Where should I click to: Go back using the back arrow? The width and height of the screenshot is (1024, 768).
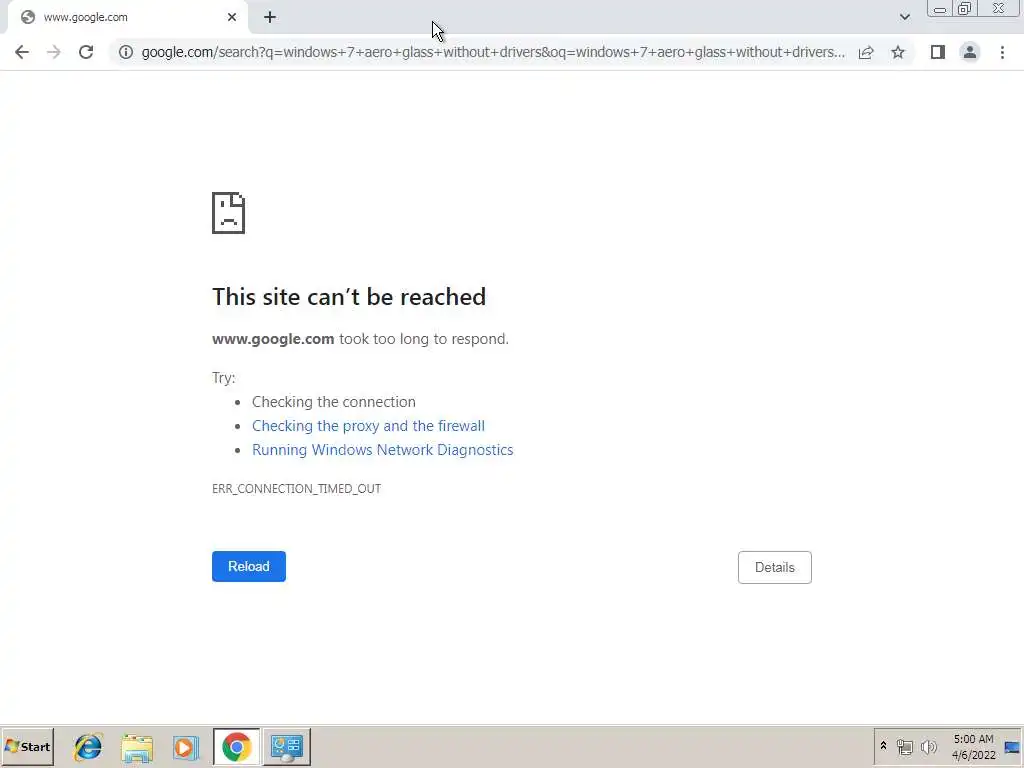[22, 52]
